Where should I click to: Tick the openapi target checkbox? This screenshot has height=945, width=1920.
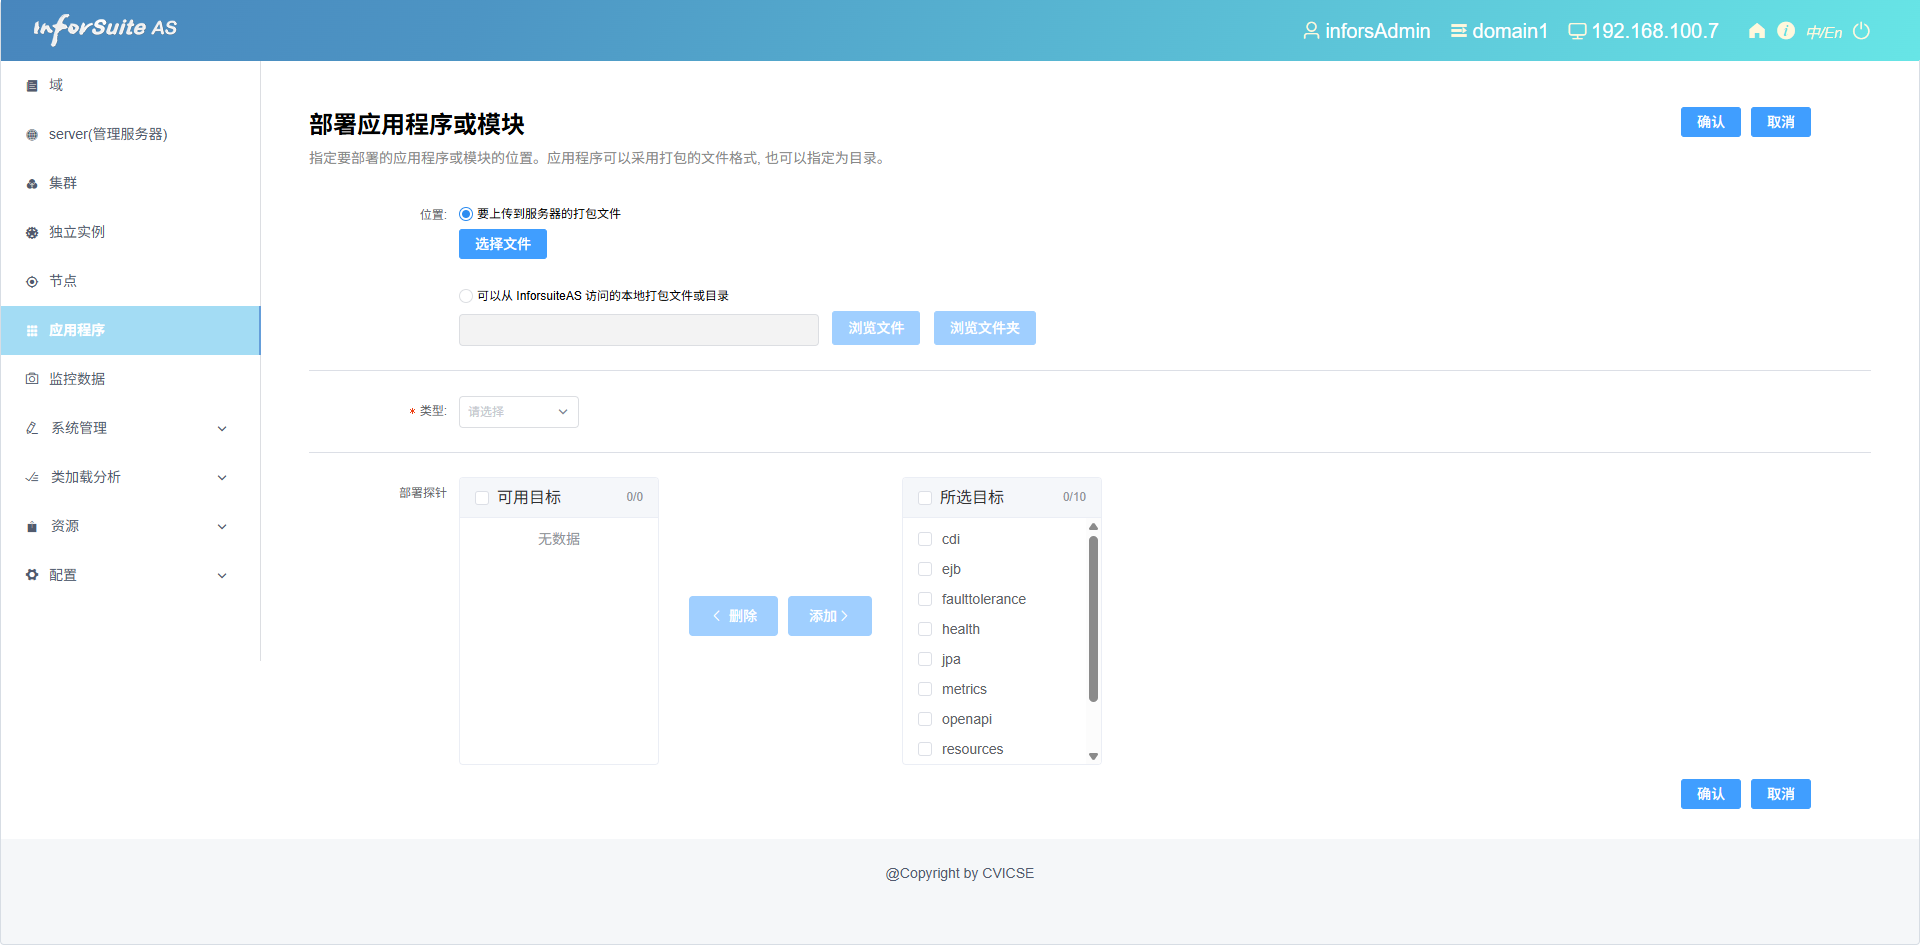tap(925, 719)
